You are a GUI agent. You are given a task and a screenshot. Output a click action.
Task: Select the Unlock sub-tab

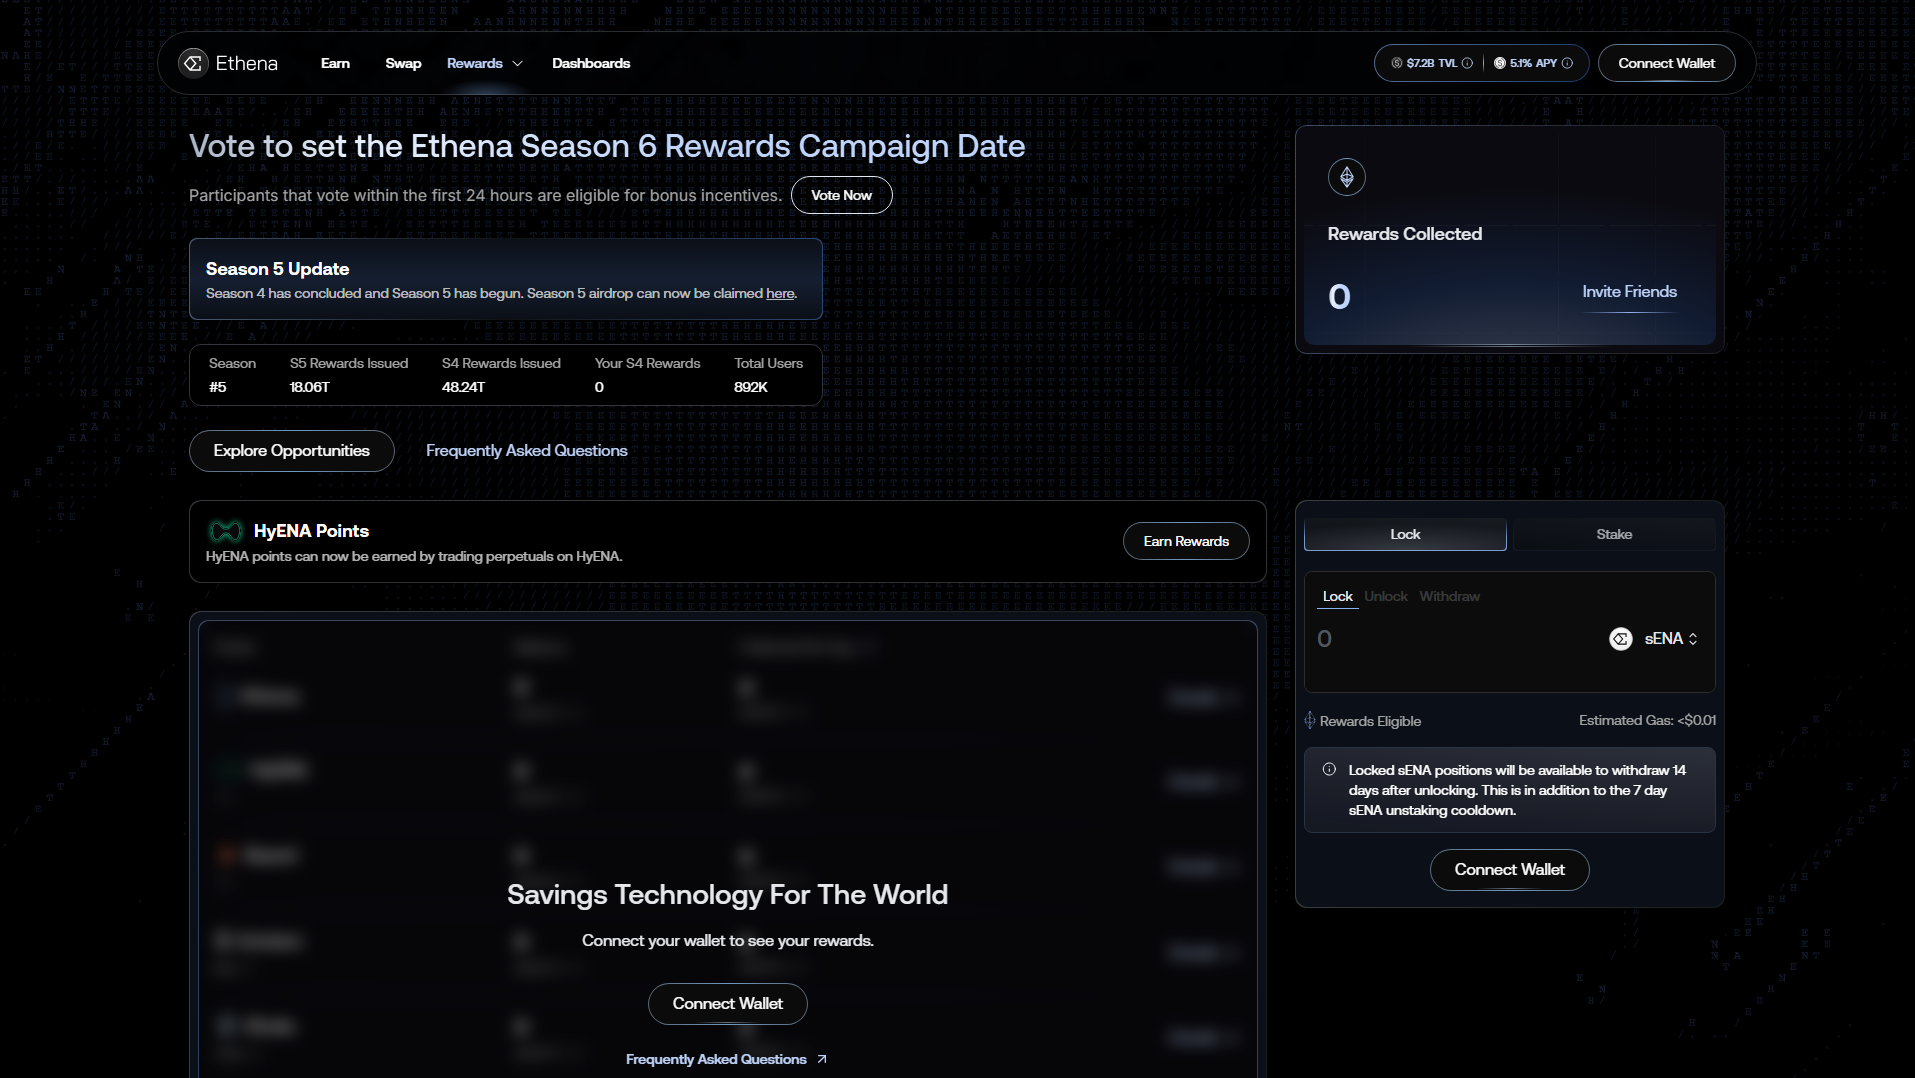click(1386, 596)
